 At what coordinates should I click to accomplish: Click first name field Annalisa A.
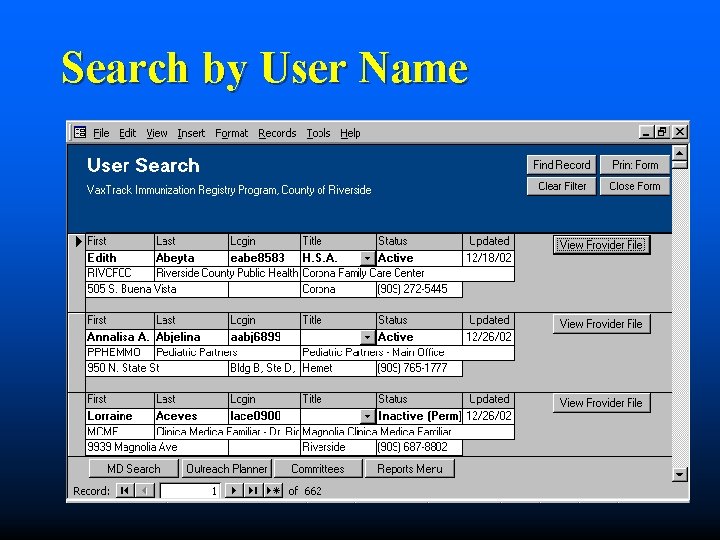click(x=120, y=338)
